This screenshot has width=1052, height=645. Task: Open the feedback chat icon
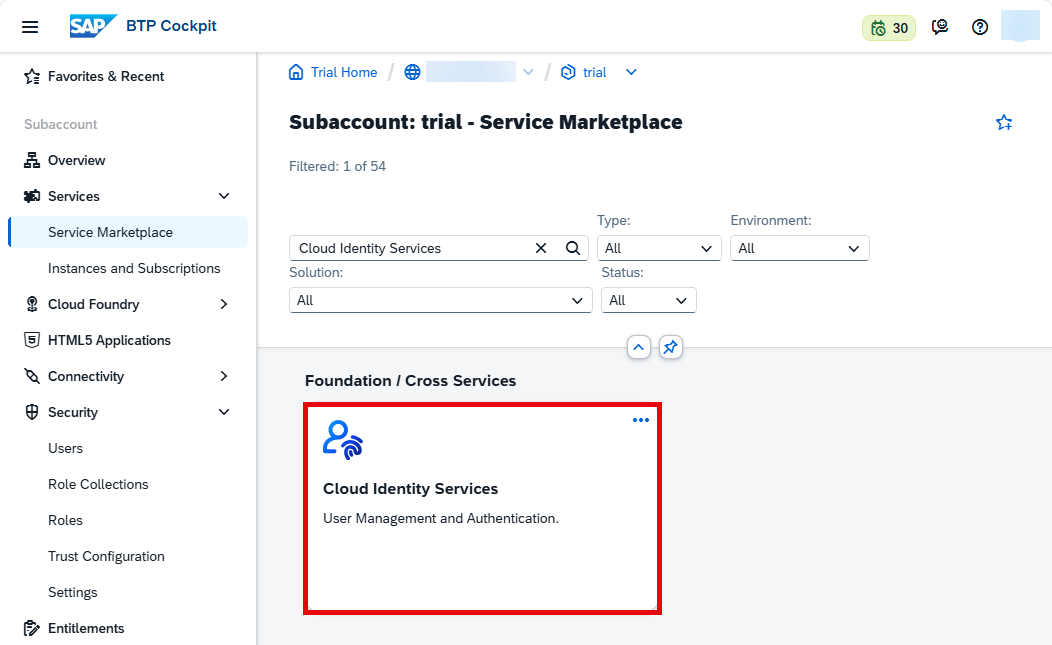click(x=939, y=27)
